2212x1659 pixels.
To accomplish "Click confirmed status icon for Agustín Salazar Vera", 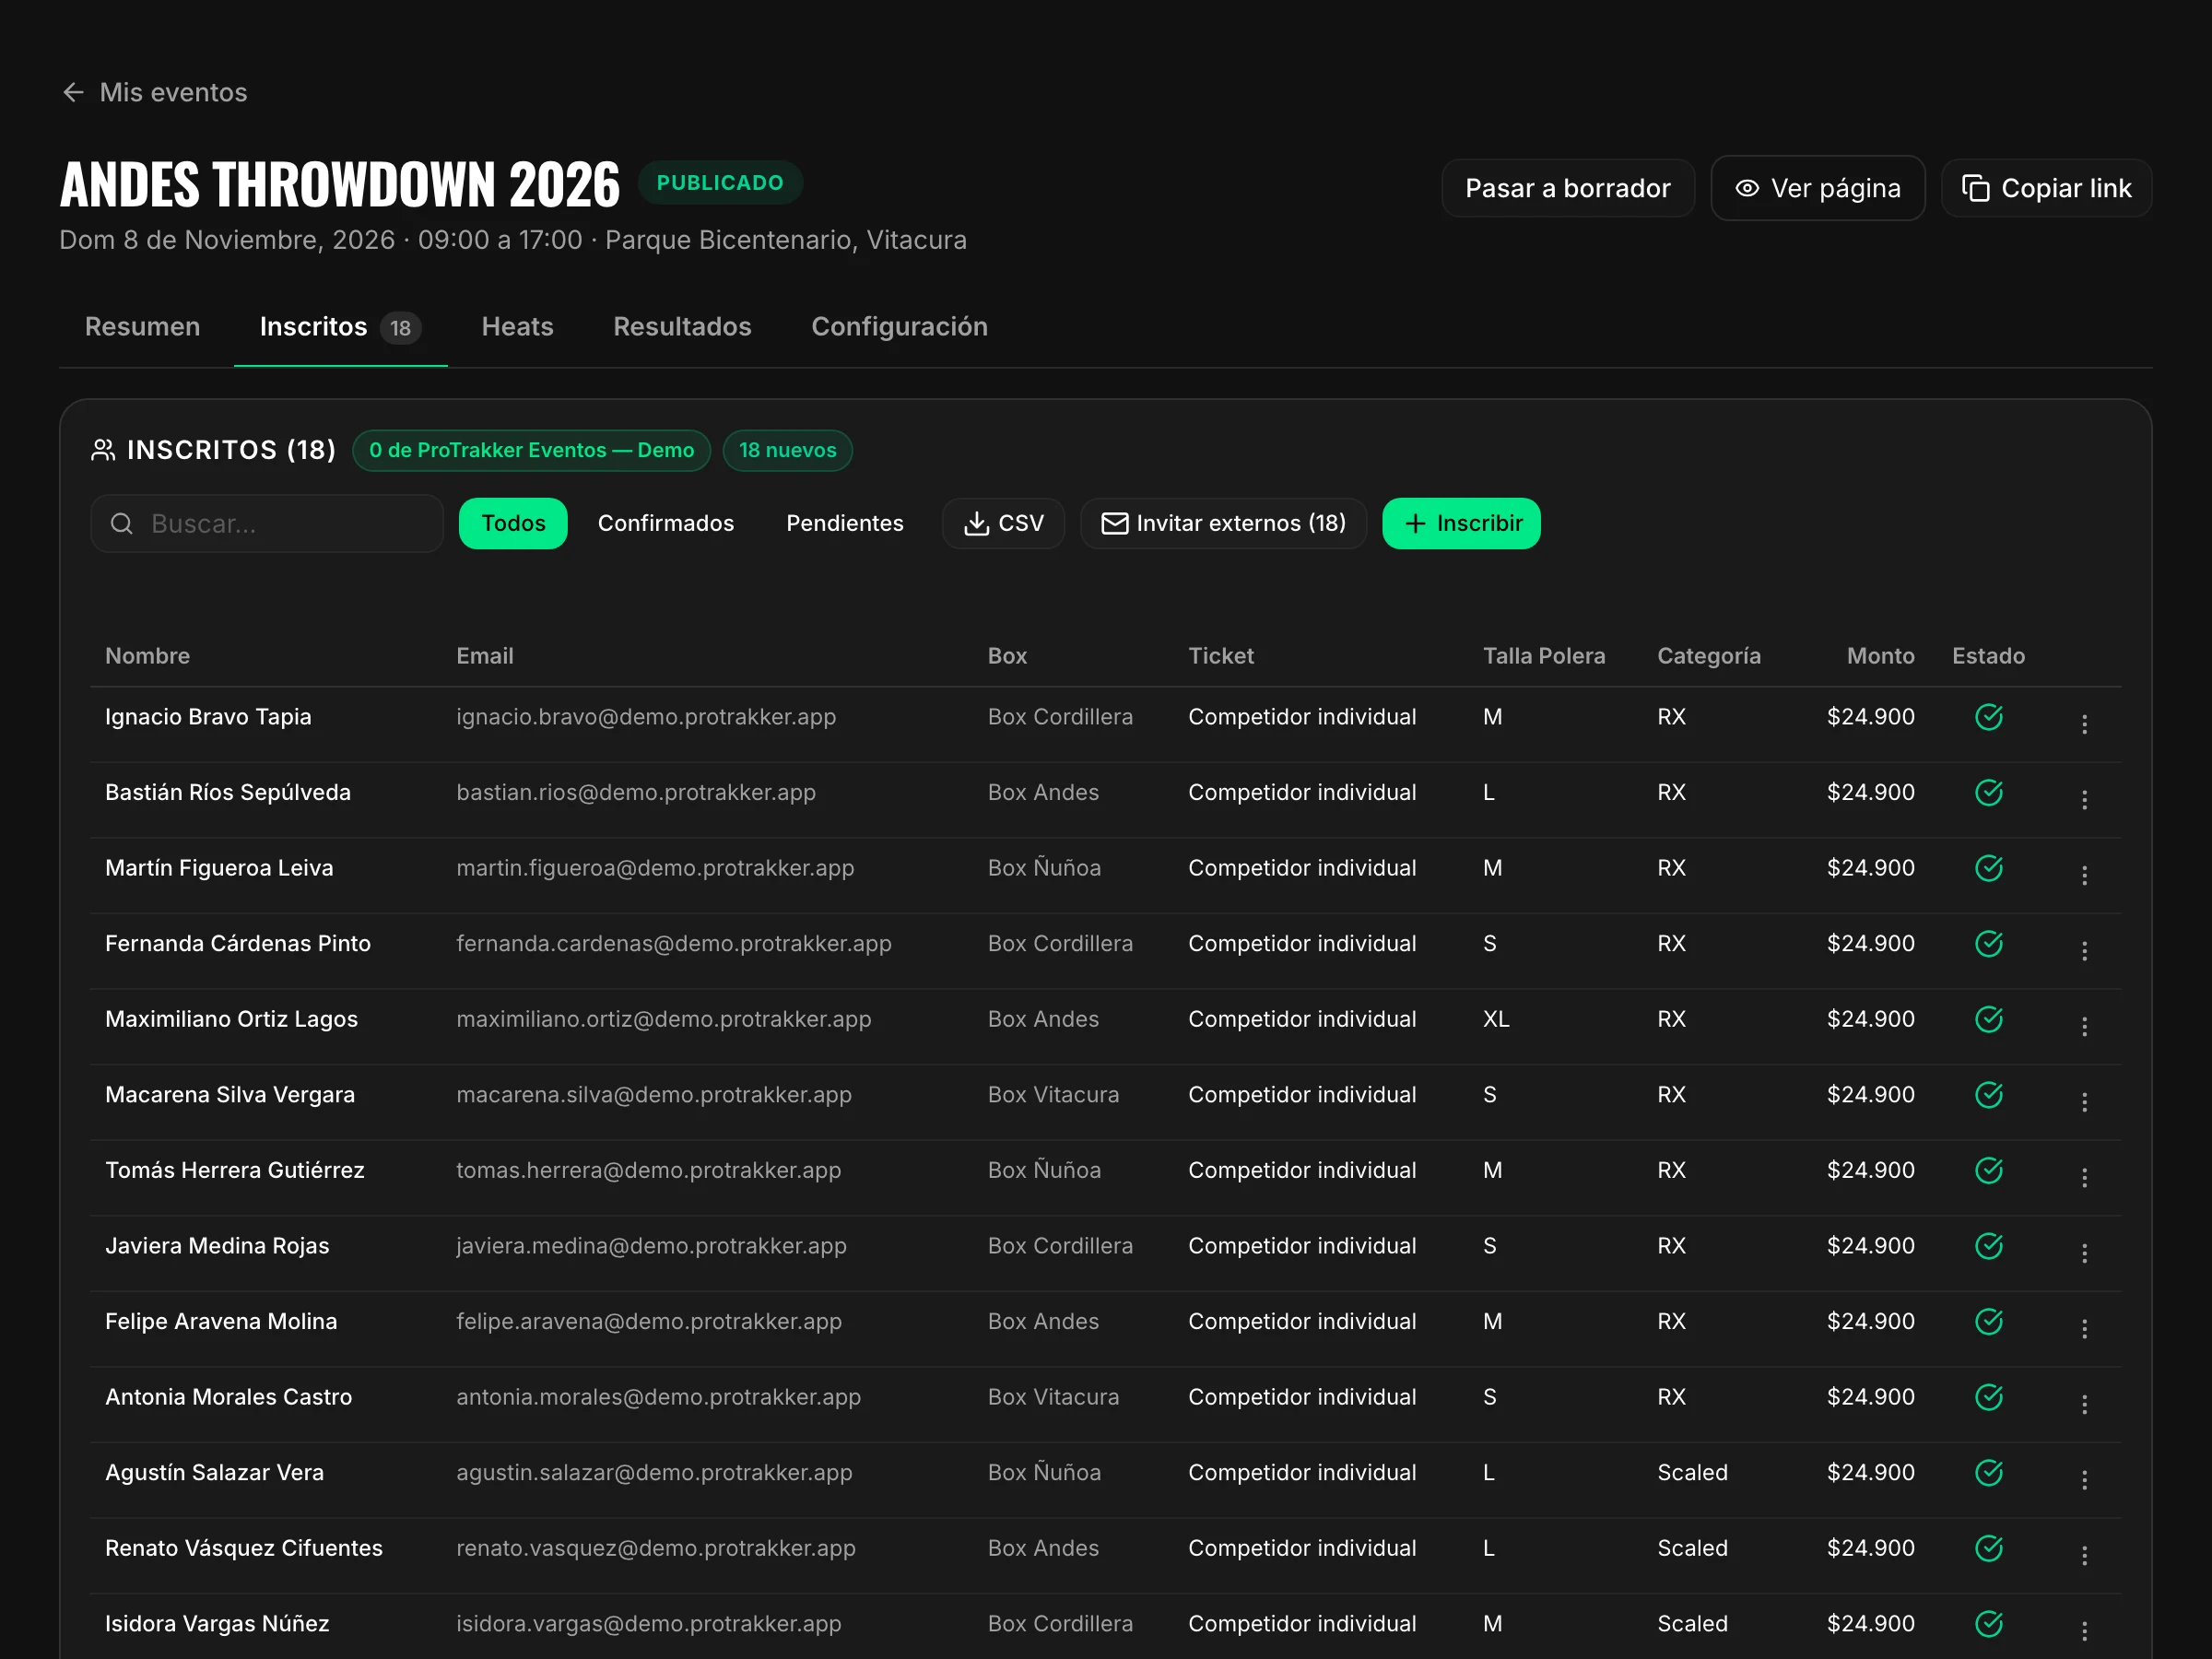I will tap(1988, 1472).
